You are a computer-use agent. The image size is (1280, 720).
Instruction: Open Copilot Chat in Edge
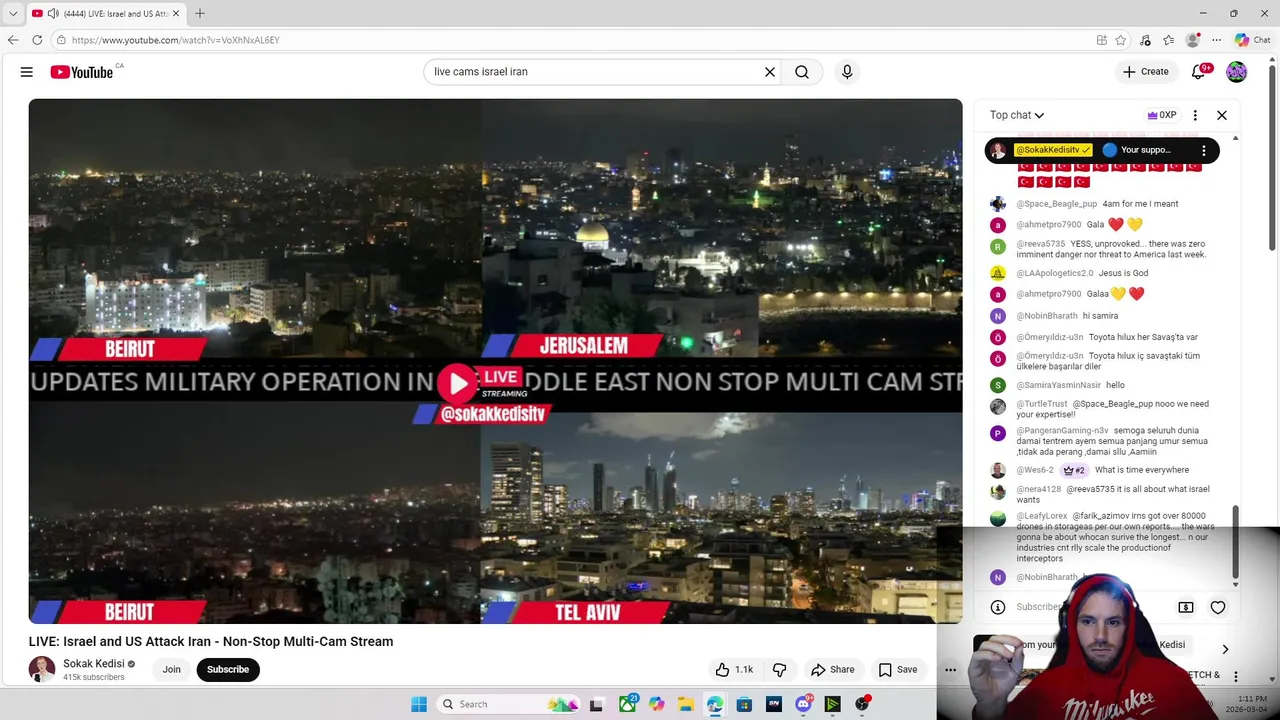1253,40
